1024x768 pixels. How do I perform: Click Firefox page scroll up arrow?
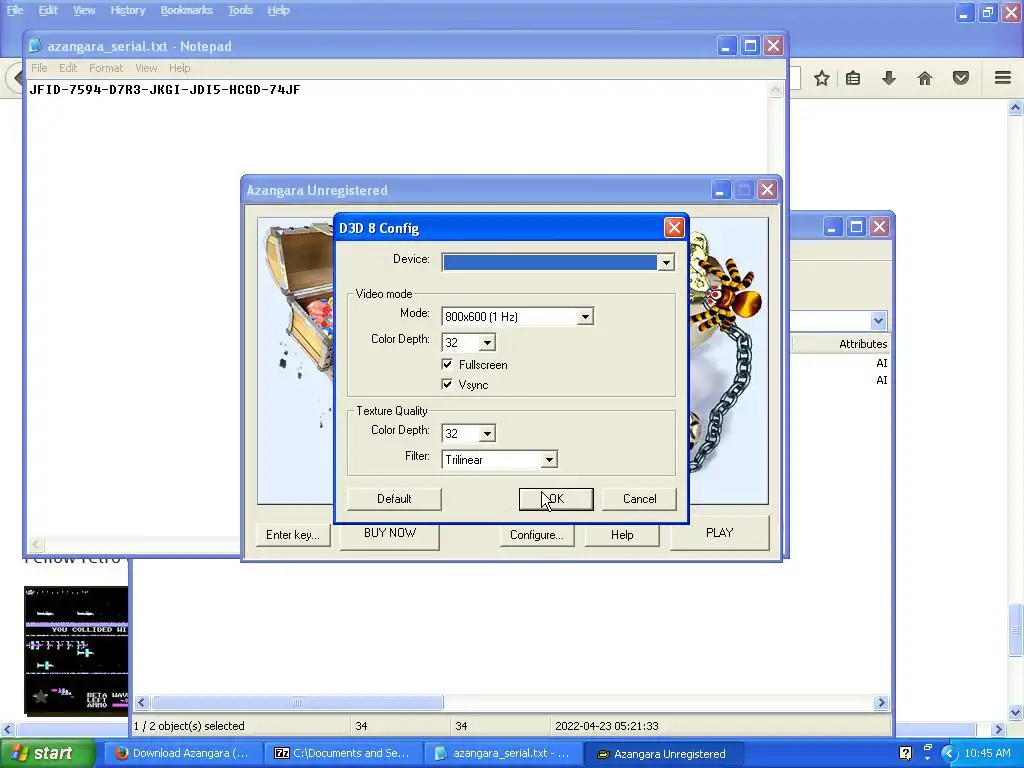tap(1015, 108)
